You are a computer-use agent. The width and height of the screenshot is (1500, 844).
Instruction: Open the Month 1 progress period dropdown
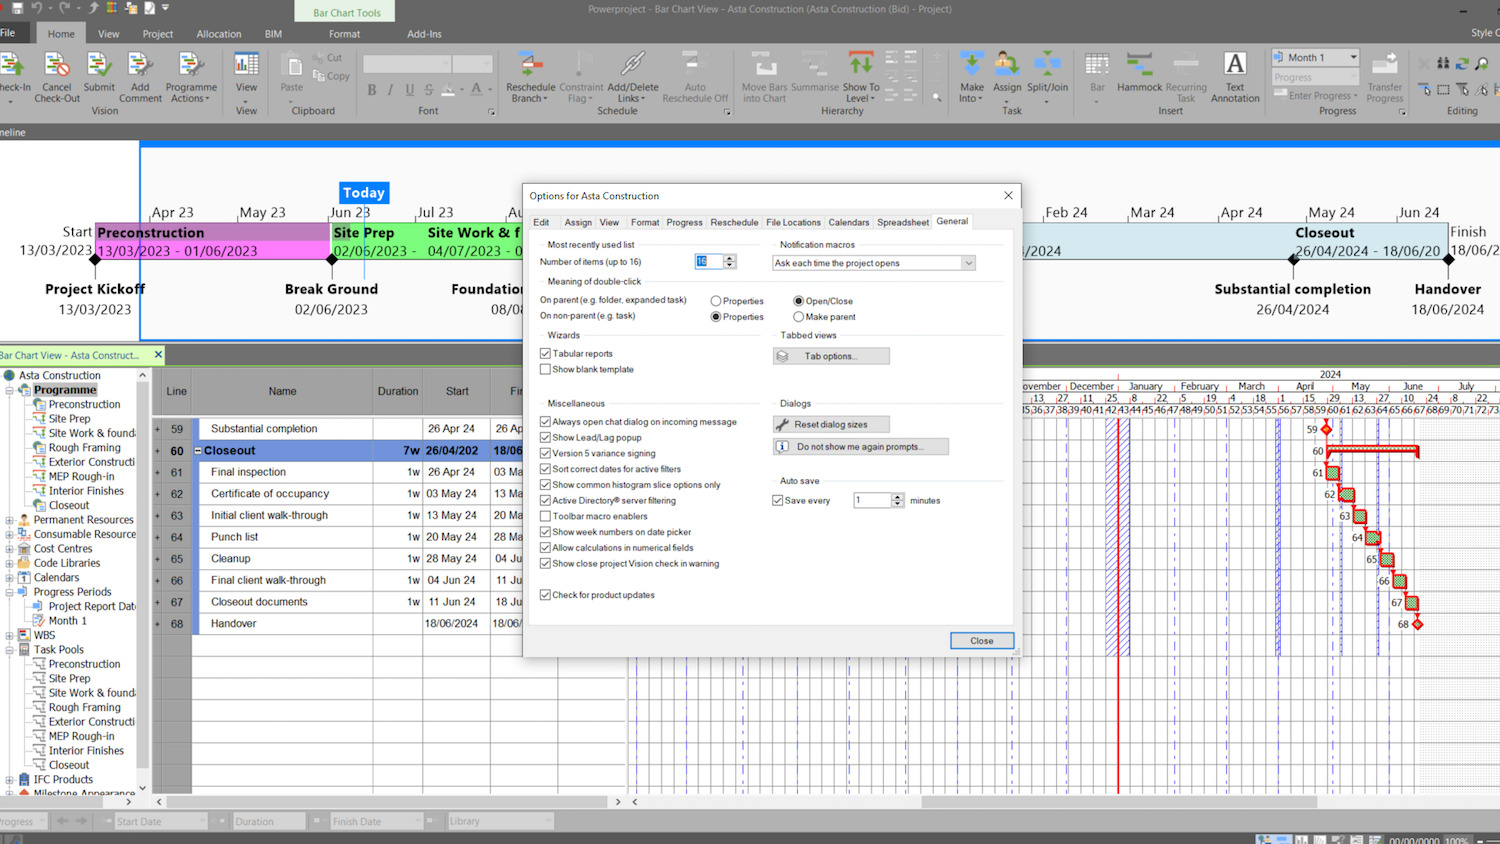pos(1355,57)
